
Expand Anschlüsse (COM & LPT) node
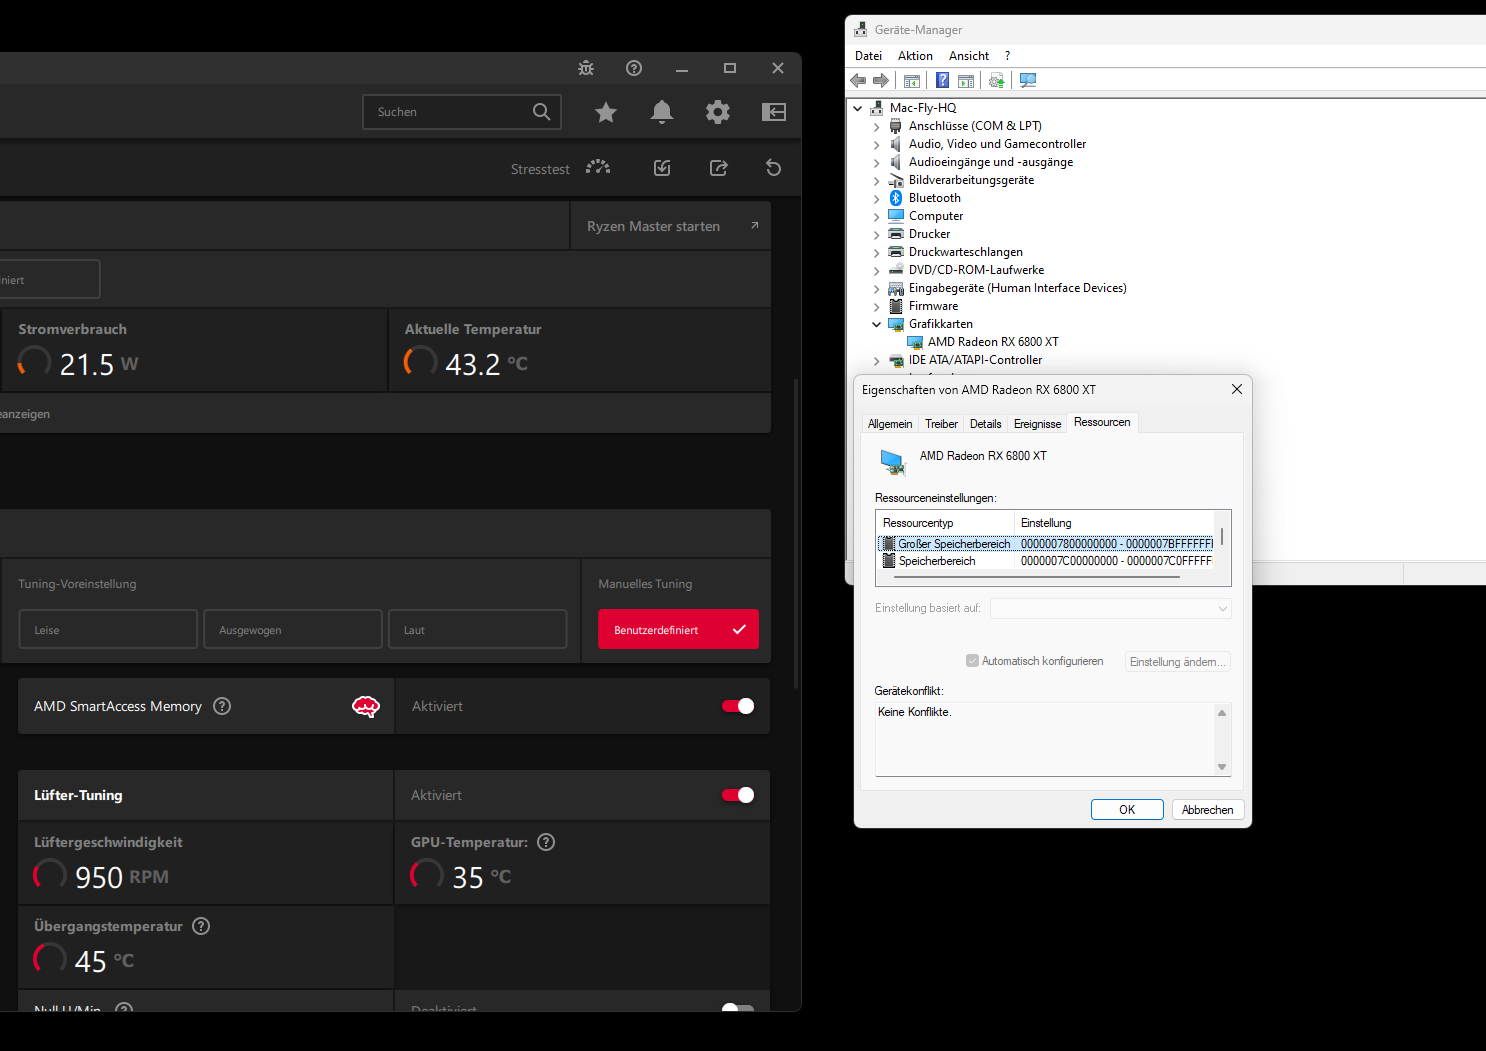coord(877,126)
